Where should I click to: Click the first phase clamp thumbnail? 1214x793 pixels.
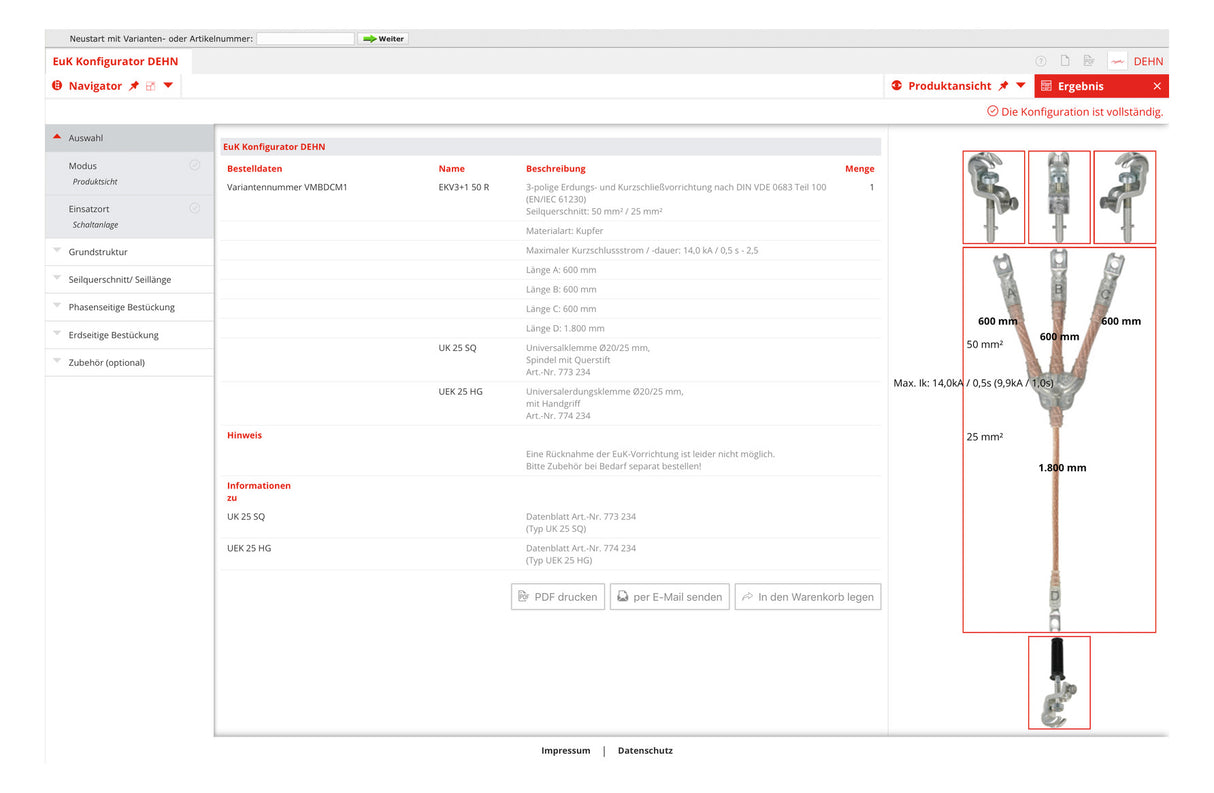[994, 197]
